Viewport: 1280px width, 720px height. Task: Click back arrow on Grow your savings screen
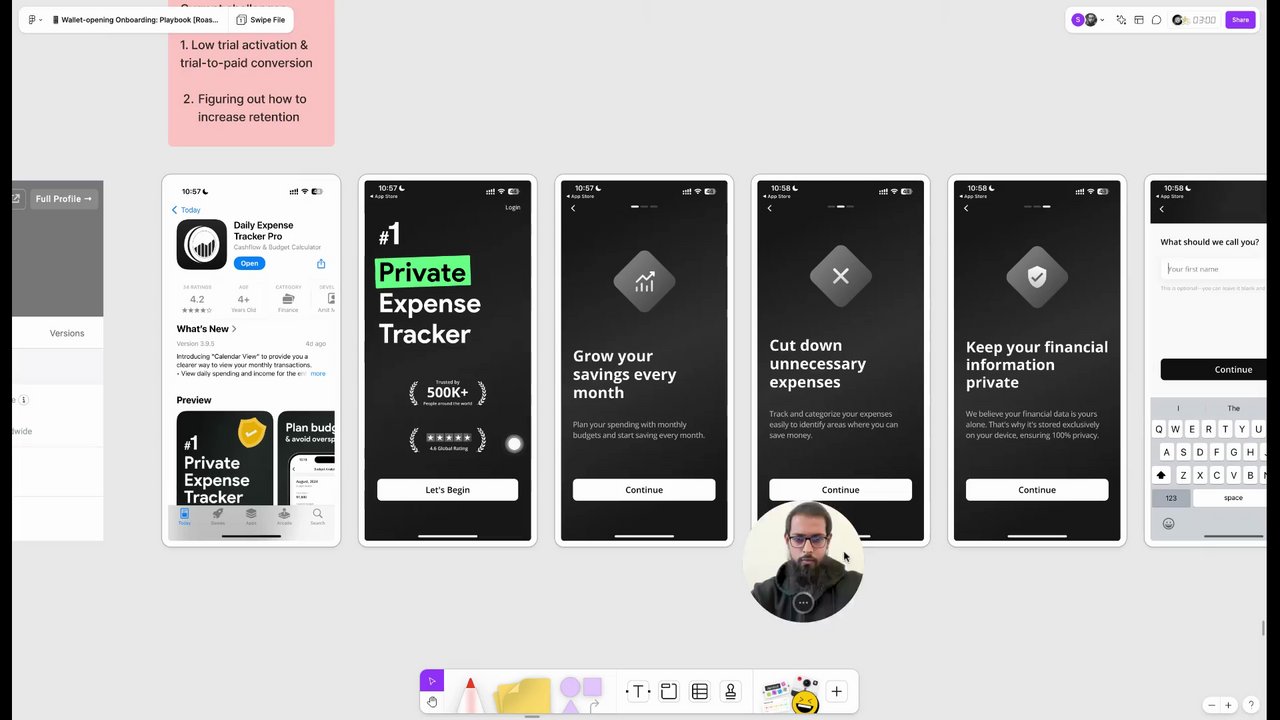coord(573,208)
